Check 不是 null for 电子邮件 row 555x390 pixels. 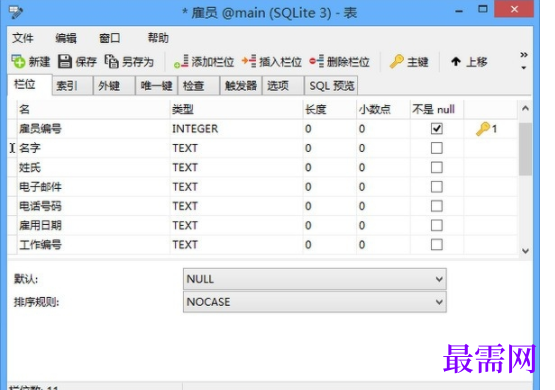tap(436, 187)
